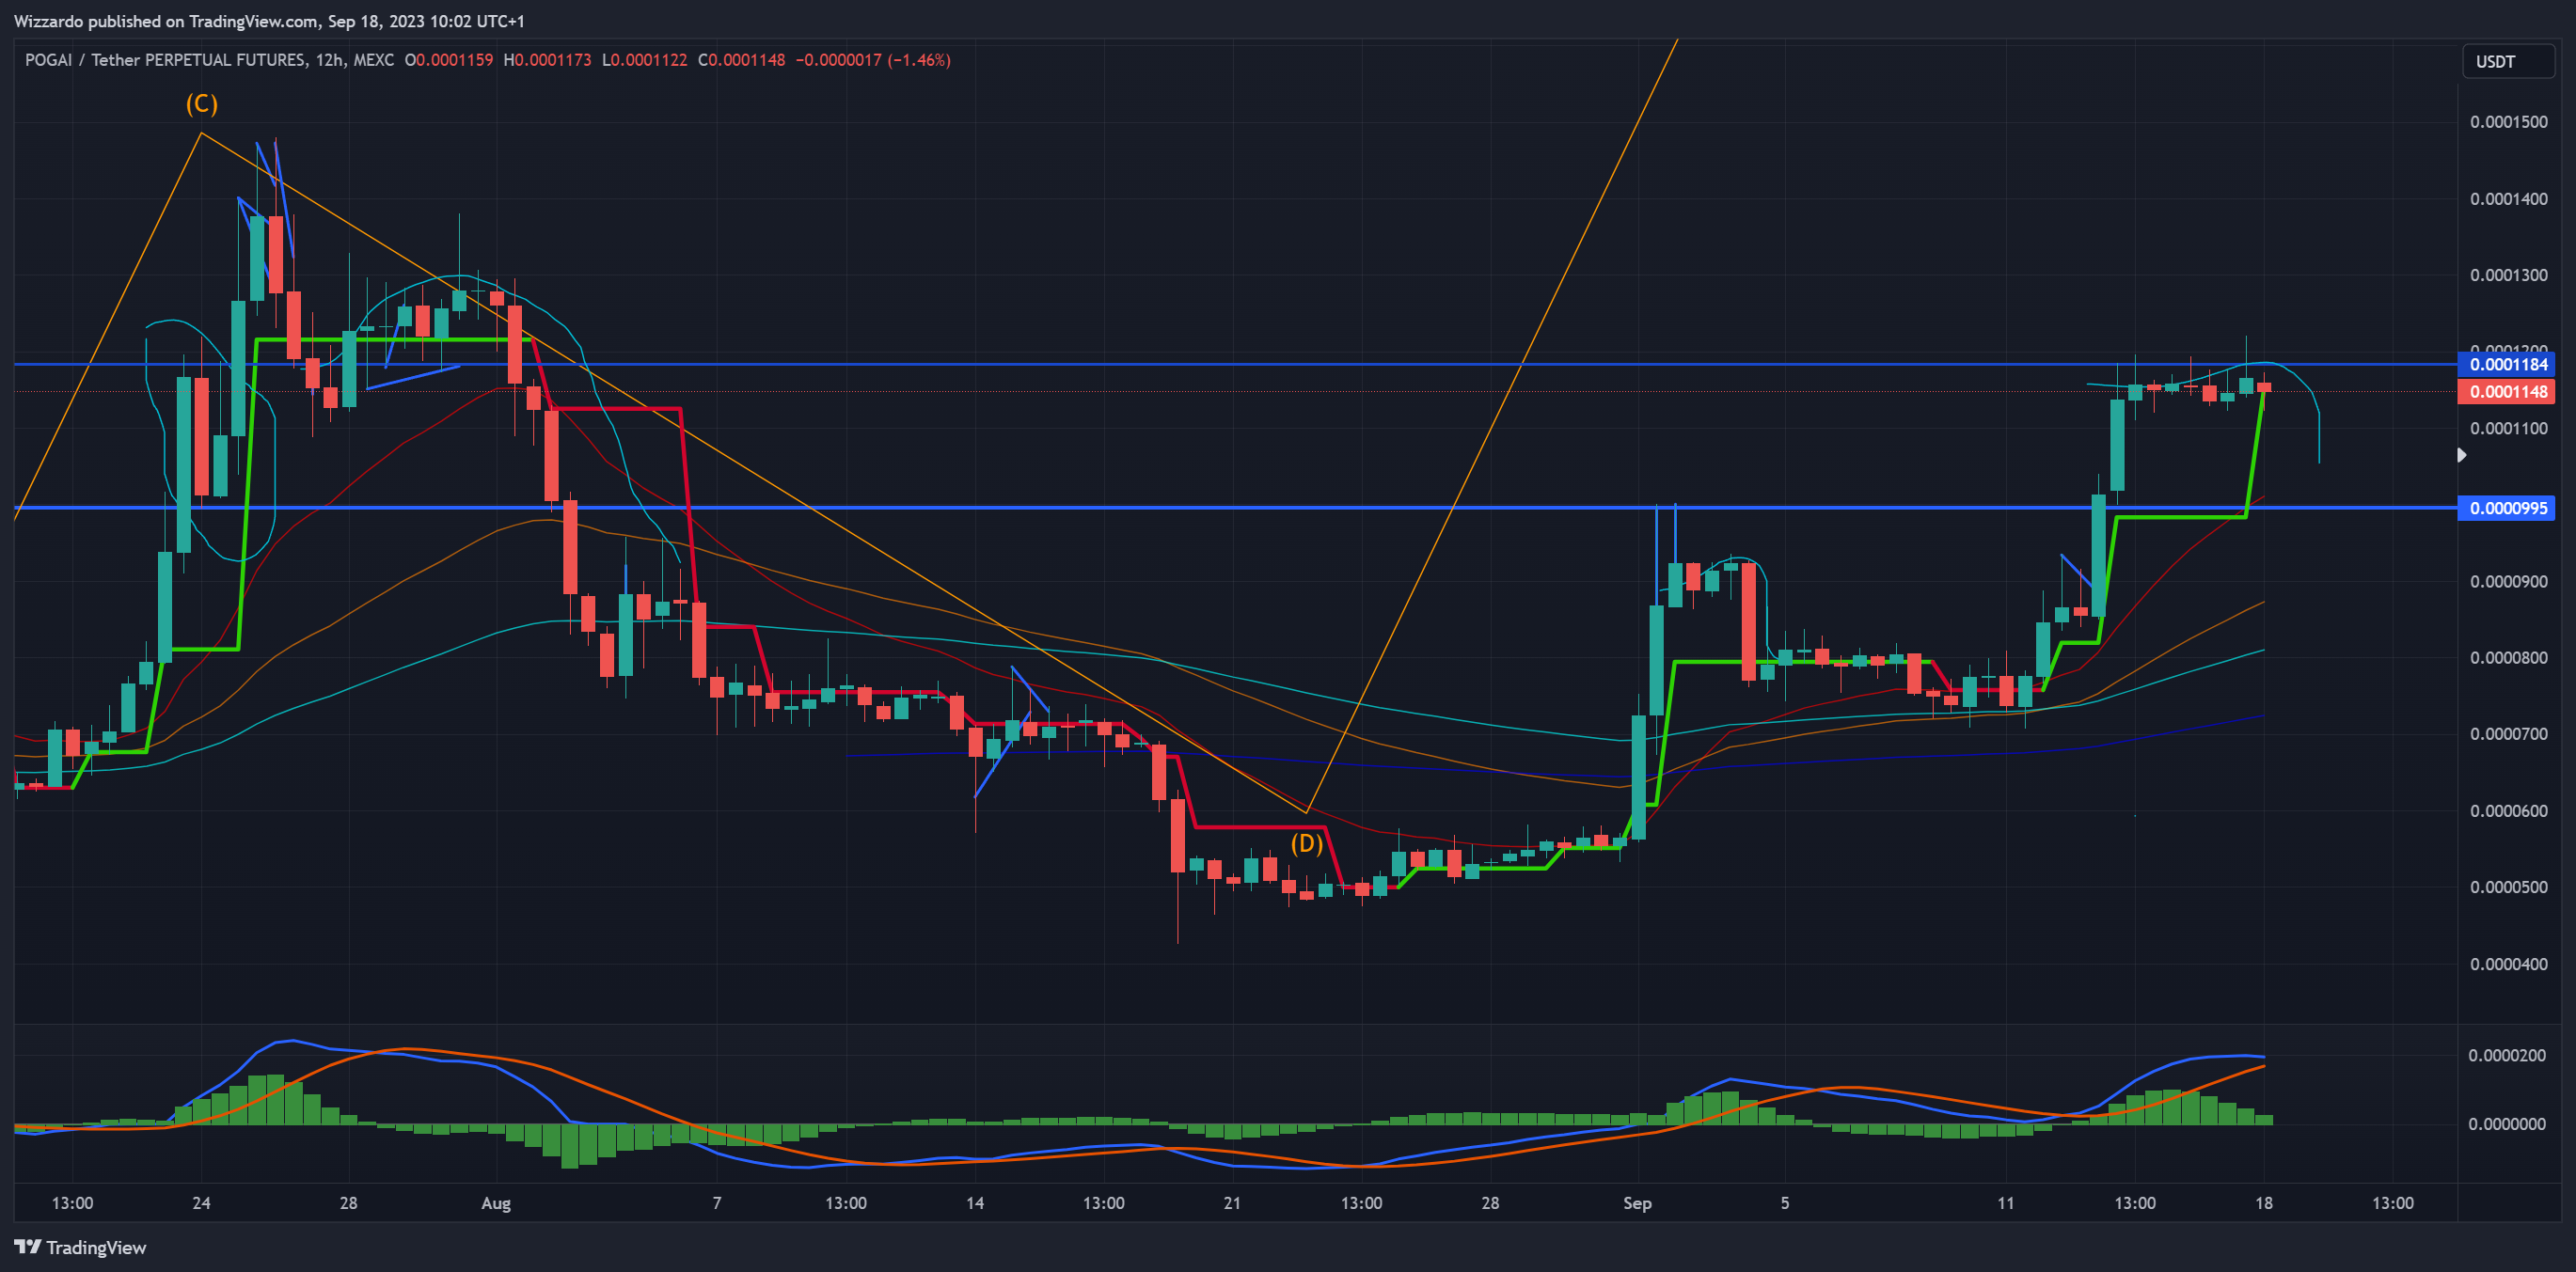Click the Sep date on time axis

coord(1637,1203)
